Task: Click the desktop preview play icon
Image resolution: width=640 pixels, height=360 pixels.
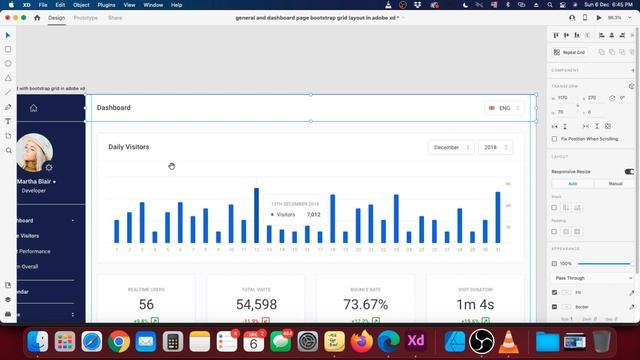Action: [x=599, y=18]
